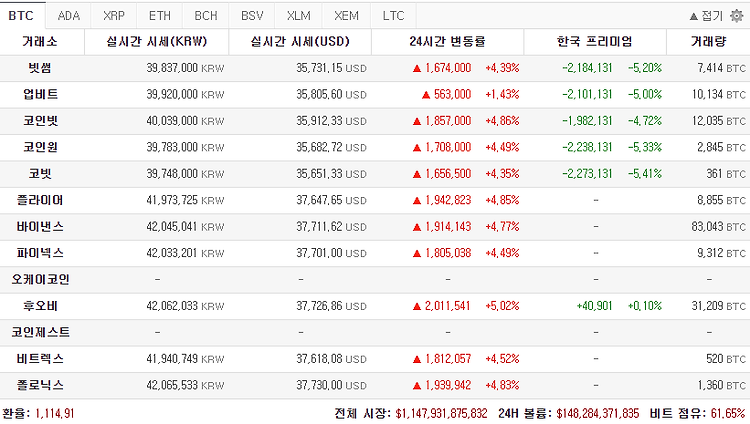Click the BTC dominance 61.65% value
This screenshot has width=750, height=424.
pos(728,413)
